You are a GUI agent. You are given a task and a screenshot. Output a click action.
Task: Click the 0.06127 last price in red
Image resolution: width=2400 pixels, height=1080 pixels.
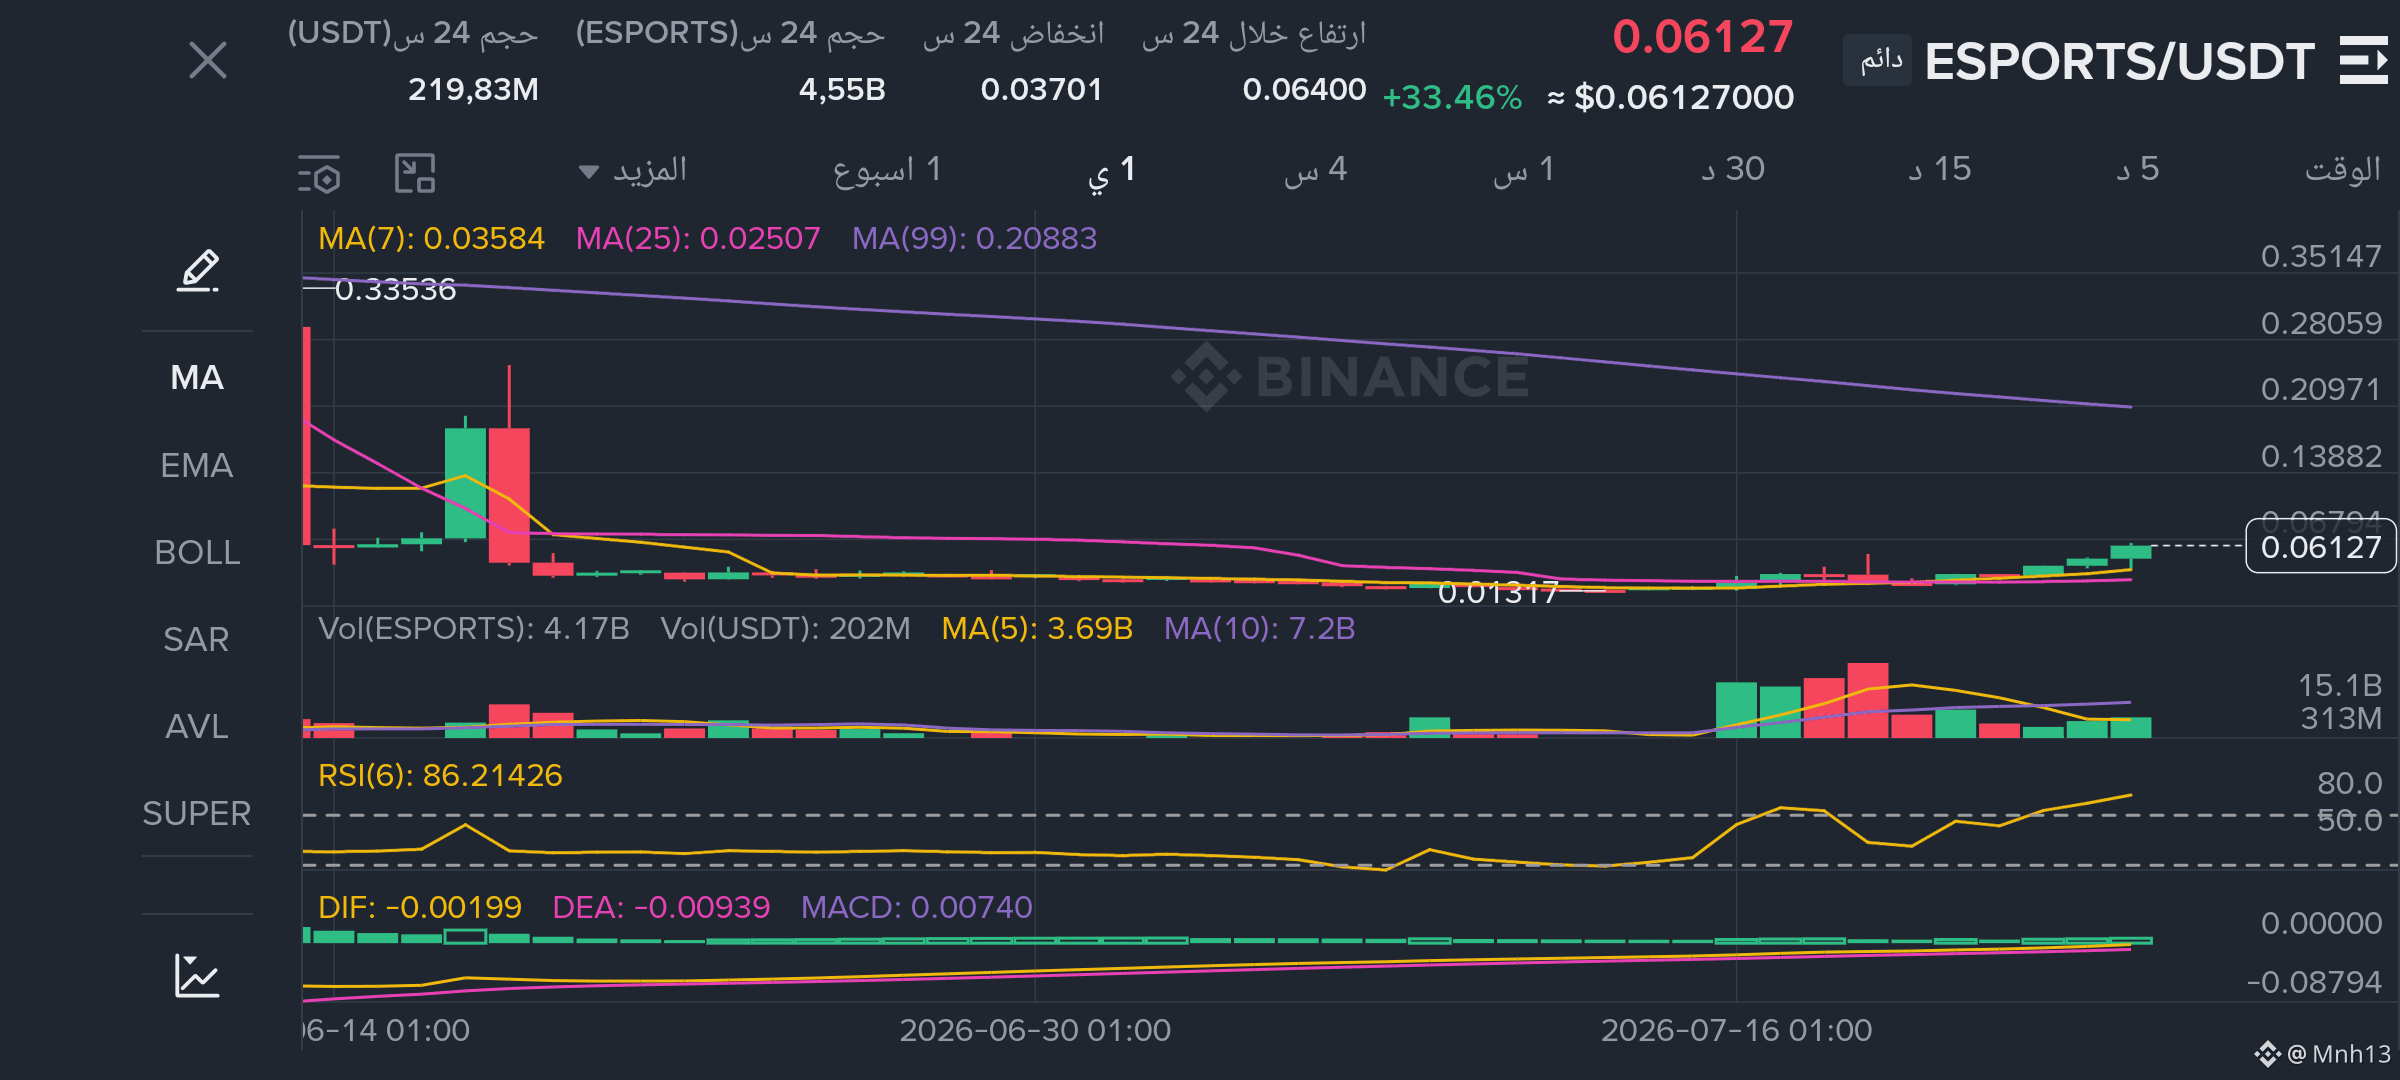click(x=1703, y=38)
